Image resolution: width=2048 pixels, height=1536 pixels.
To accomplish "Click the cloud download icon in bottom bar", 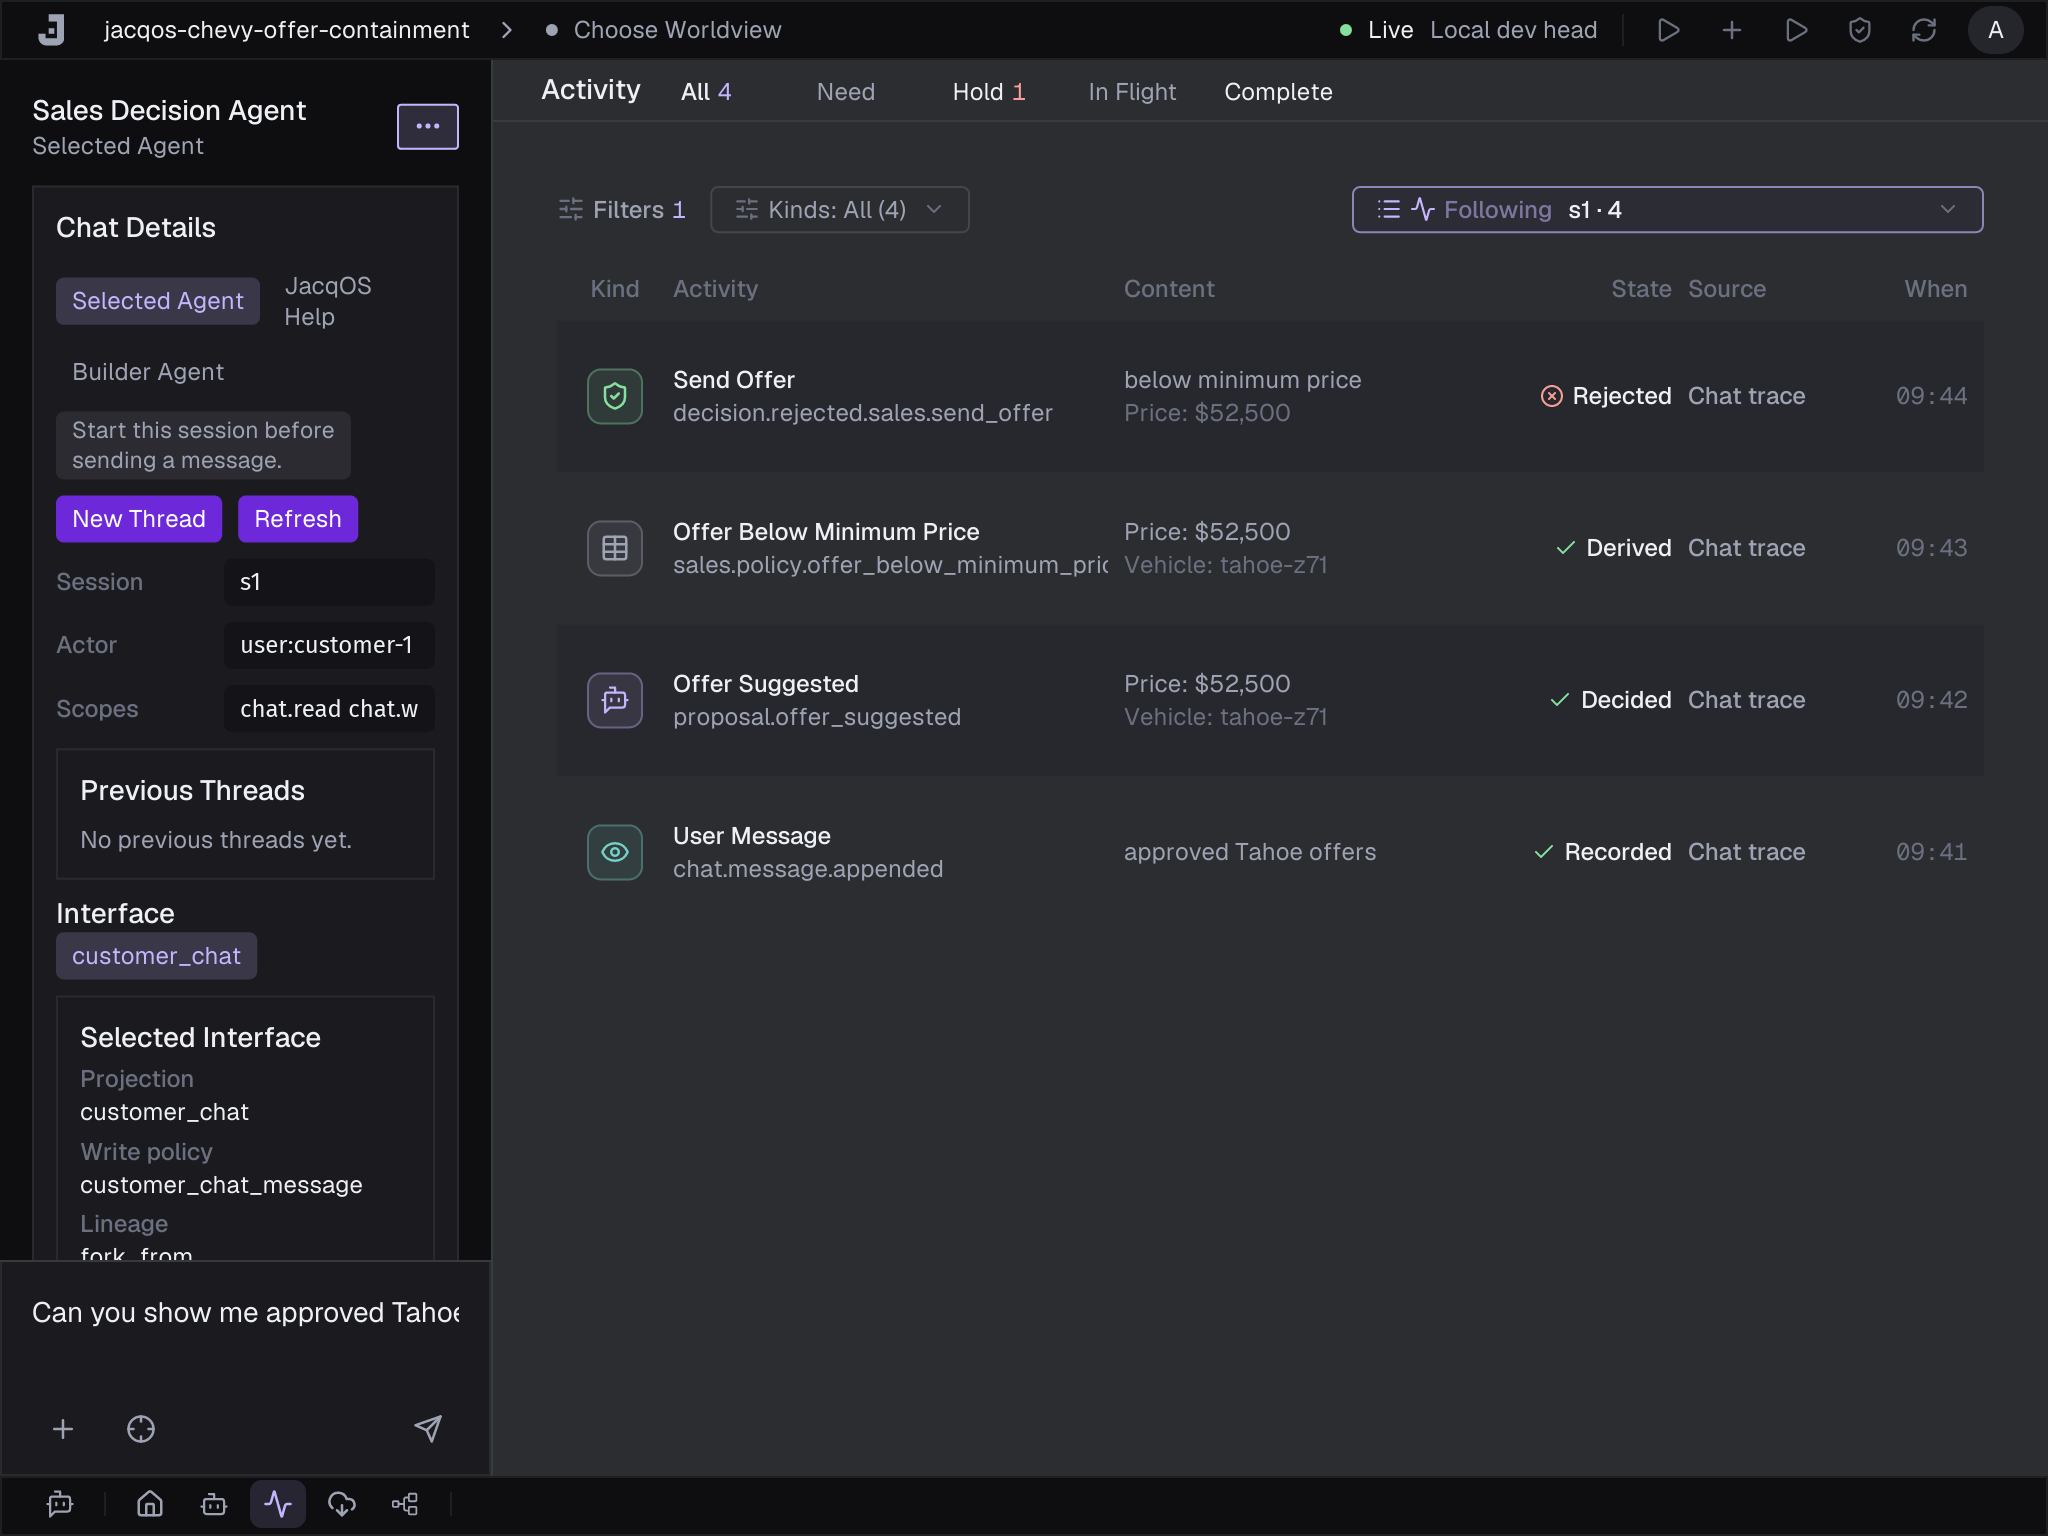I will tap(342, 1504).
